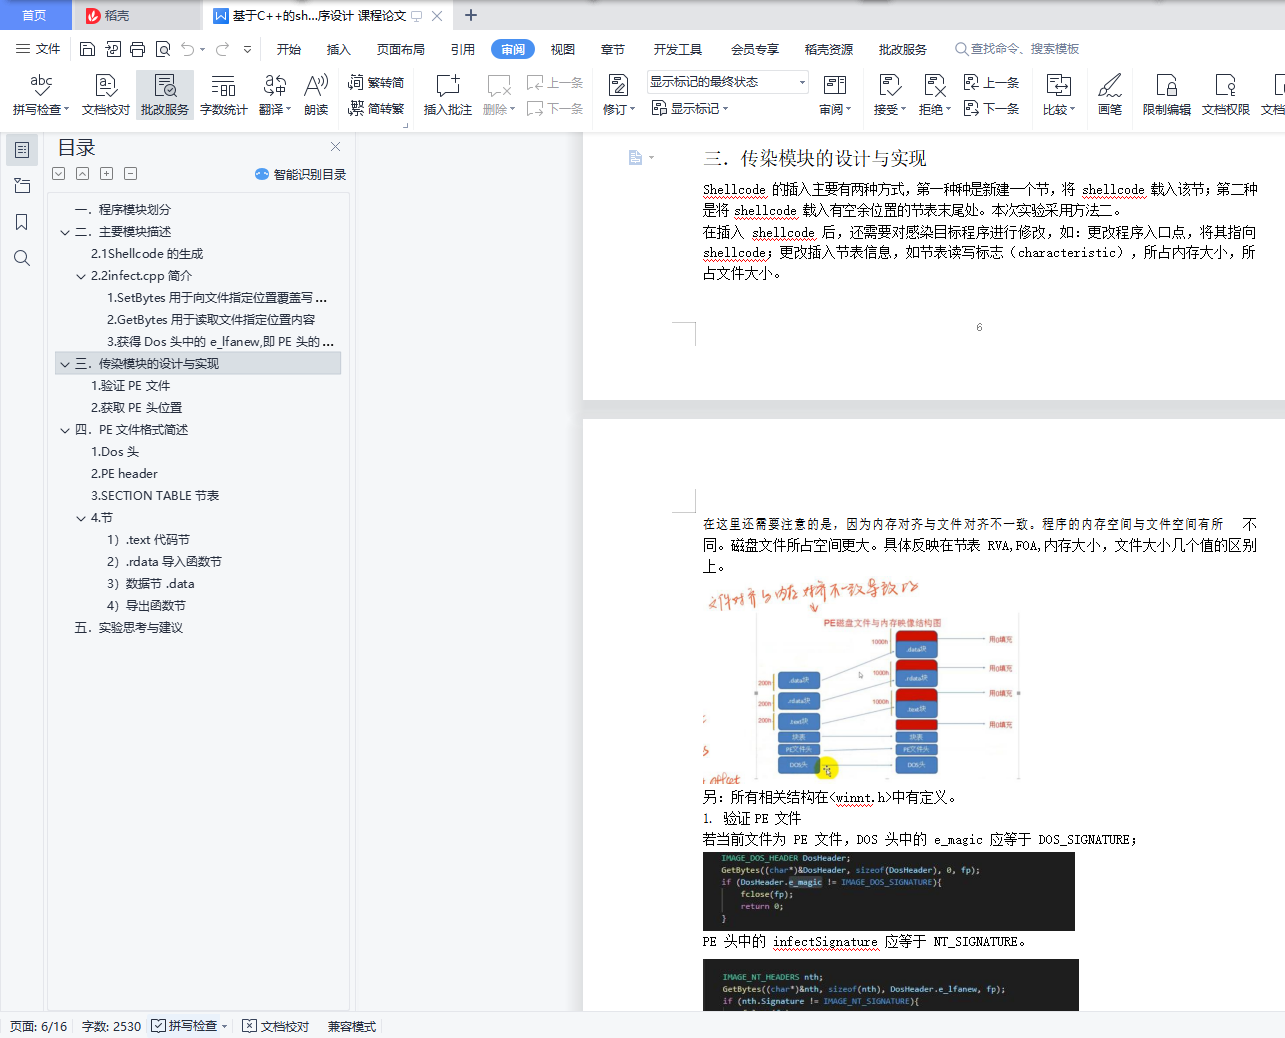1285x1038 pixels.
Task: Switch to the 视图 tab
Action: pyautogui.click(x=563, y=49)
